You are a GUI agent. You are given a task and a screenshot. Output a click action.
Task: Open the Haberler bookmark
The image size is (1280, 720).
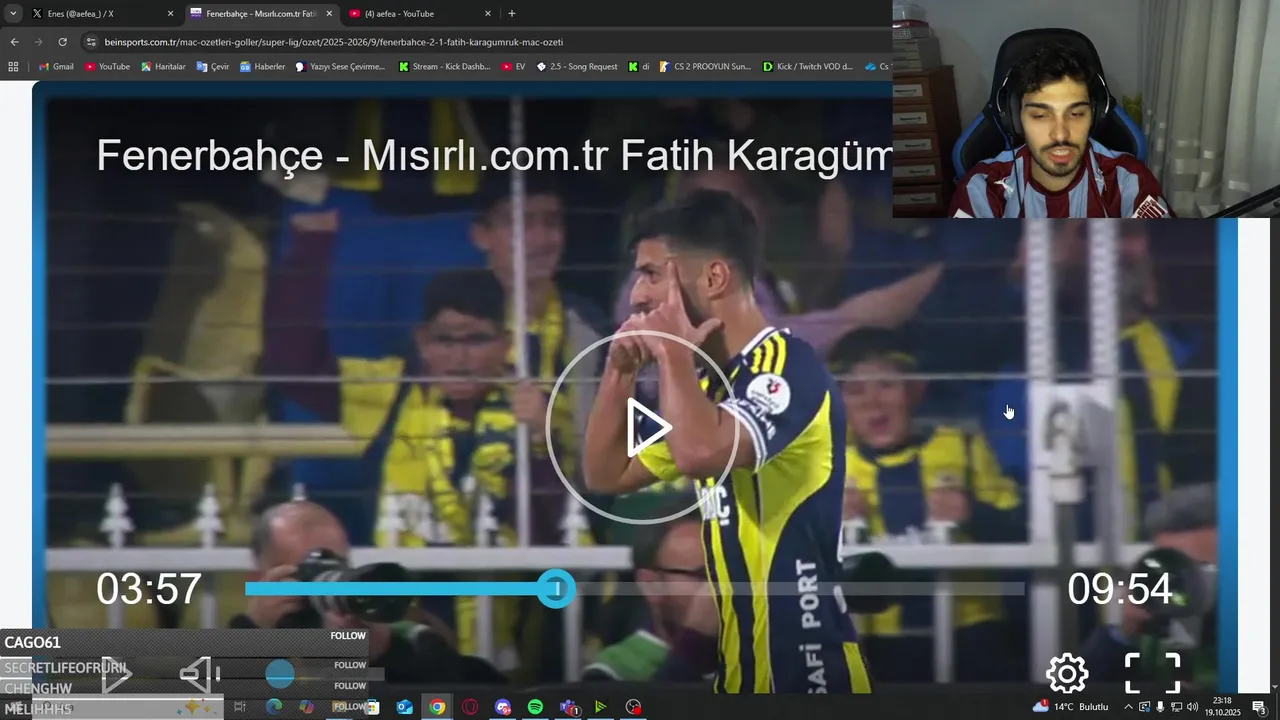[262, 67]
